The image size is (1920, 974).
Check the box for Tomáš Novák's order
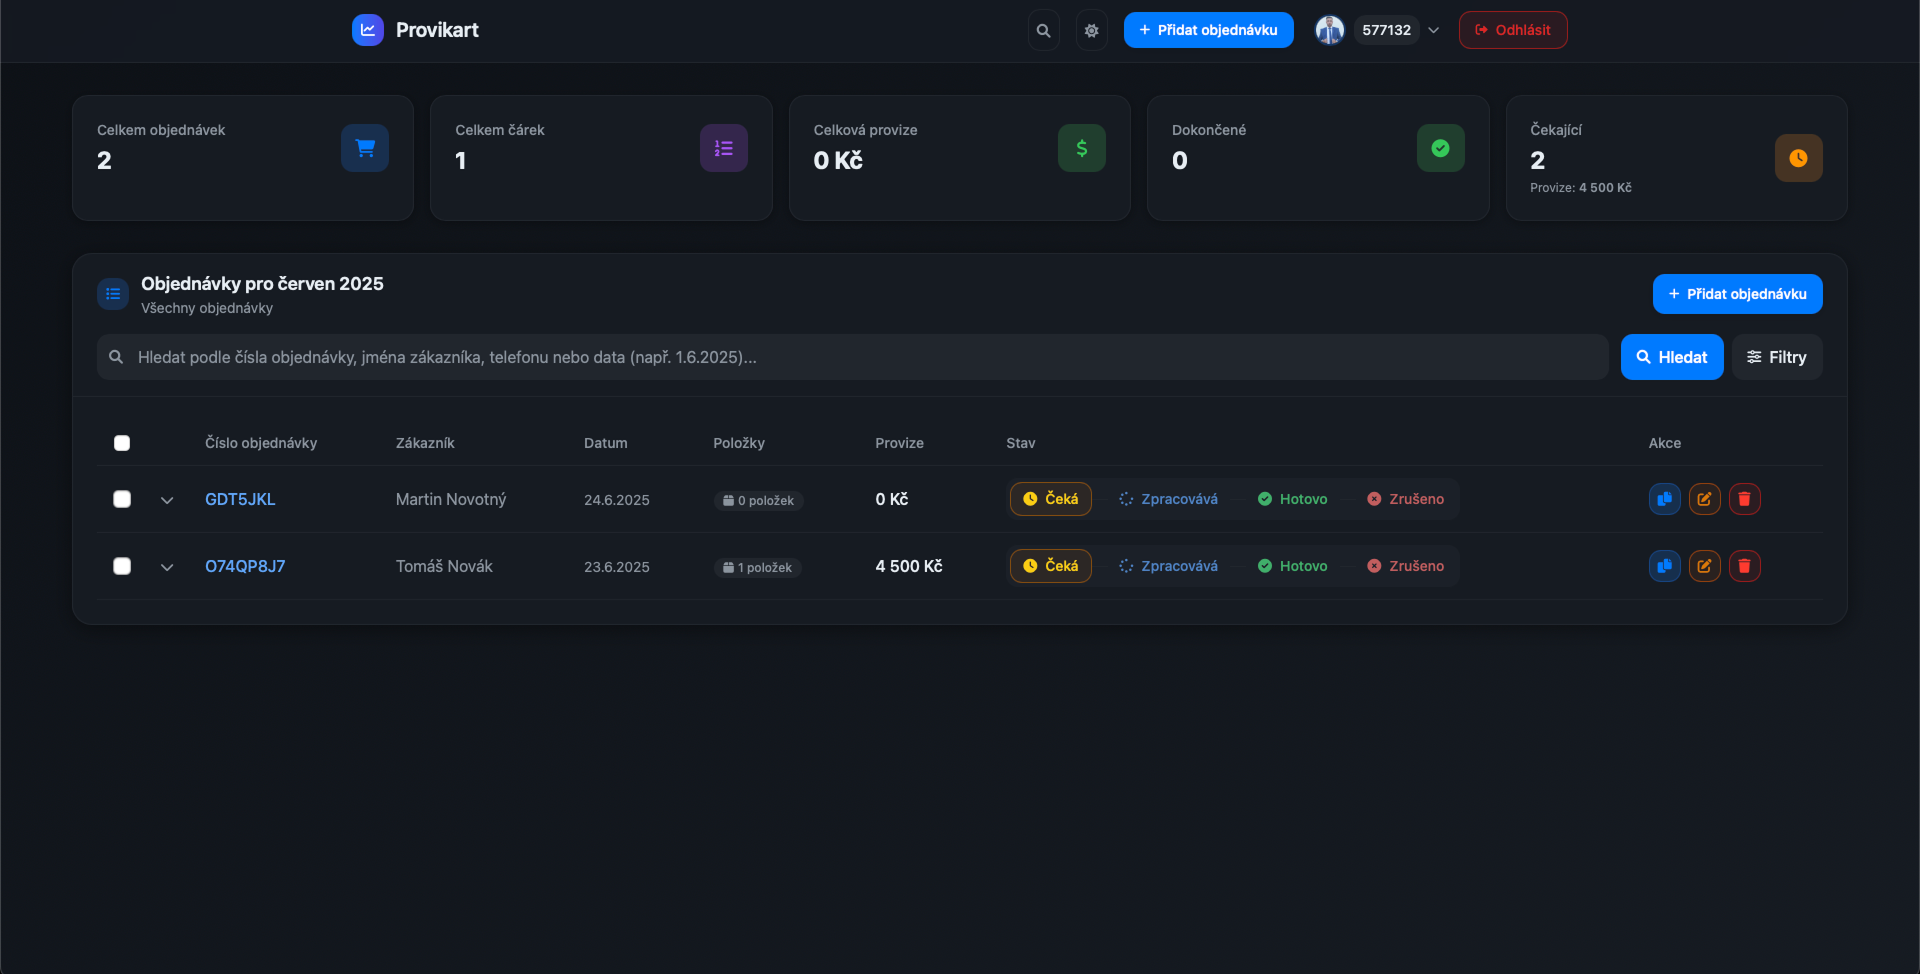122,566
